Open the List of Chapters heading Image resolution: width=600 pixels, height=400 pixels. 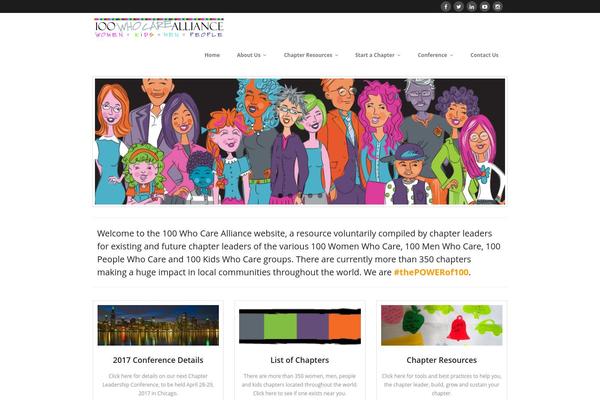(x=300, y=360)
